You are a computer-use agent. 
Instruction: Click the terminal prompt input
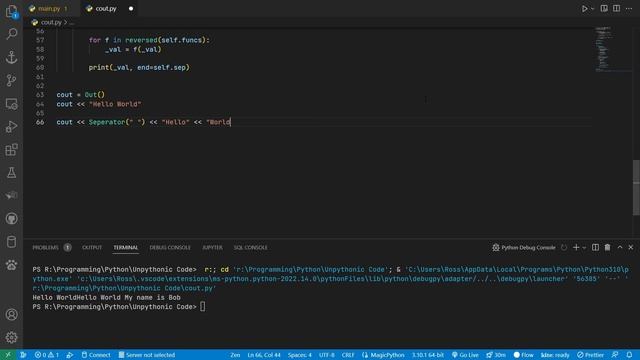click(202, 307)
